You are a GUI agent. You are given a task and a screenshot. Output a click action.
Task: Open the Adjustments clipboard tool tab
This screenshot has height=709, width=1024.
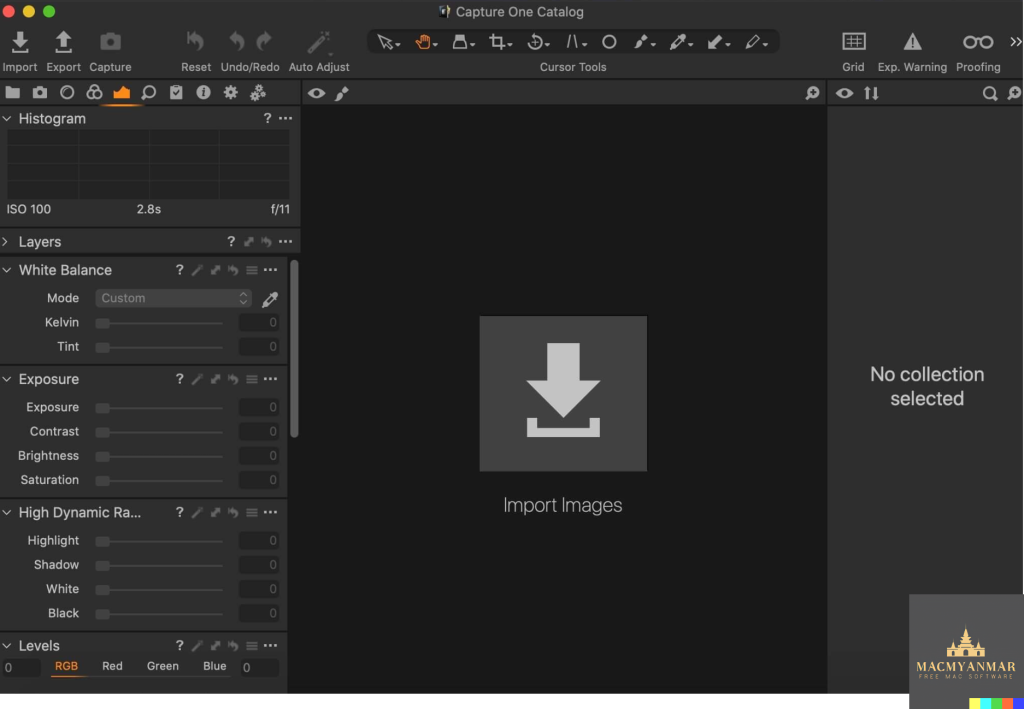point(176,93)
